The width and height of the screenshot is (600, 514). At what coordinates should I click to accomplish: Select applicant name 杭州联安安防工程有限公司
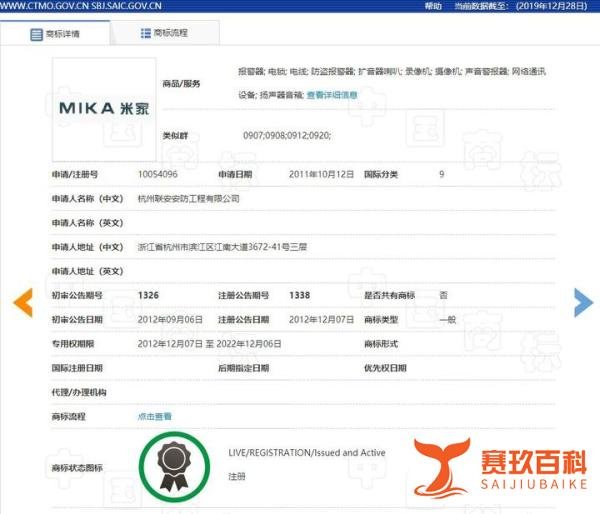click(189, 199)
